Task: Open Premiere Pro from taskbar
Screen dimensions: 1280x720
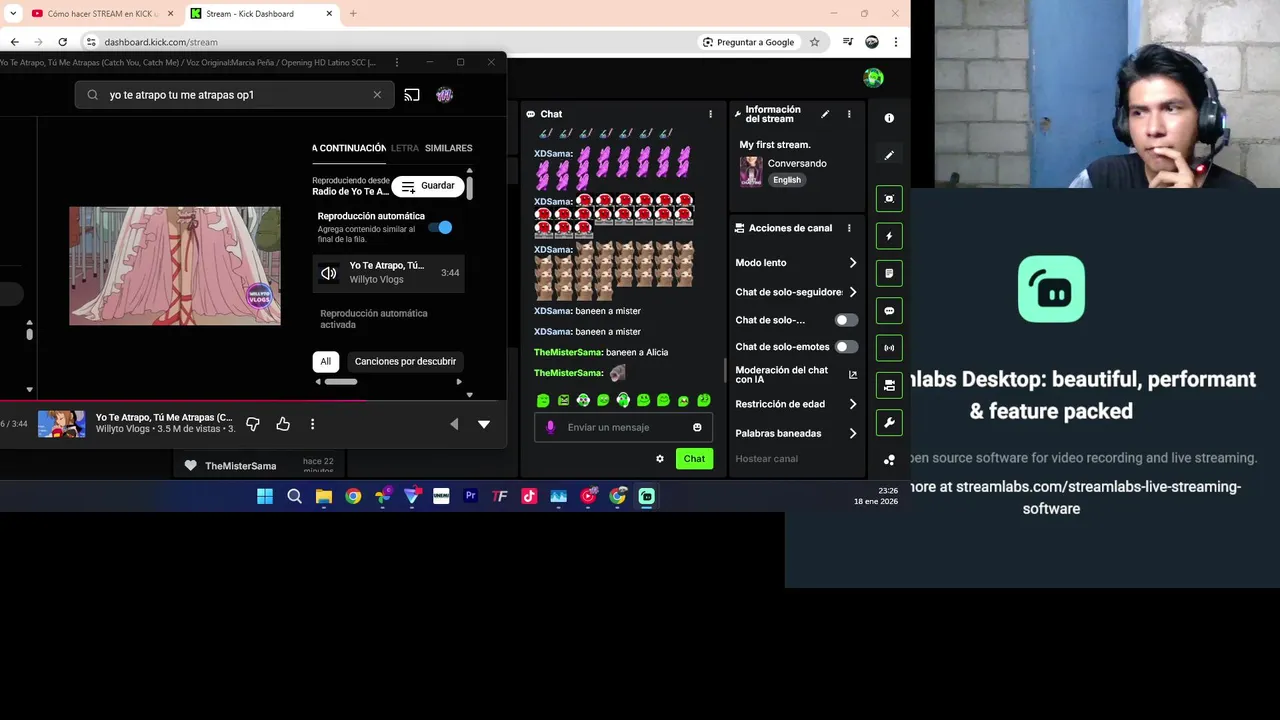Action: 470,496
